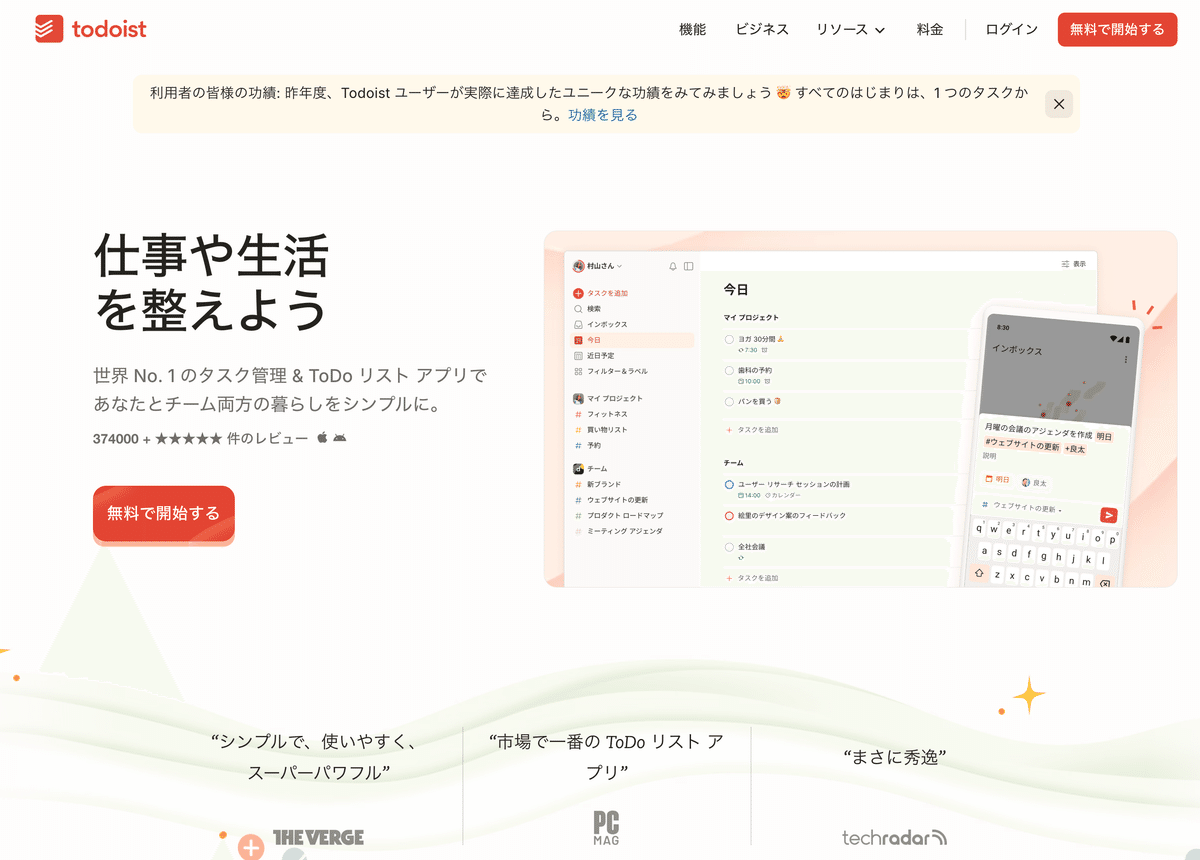Expand the リソース navigation dropdown
The height and width of the screenshot is (860, 1200).
[851, 30]
